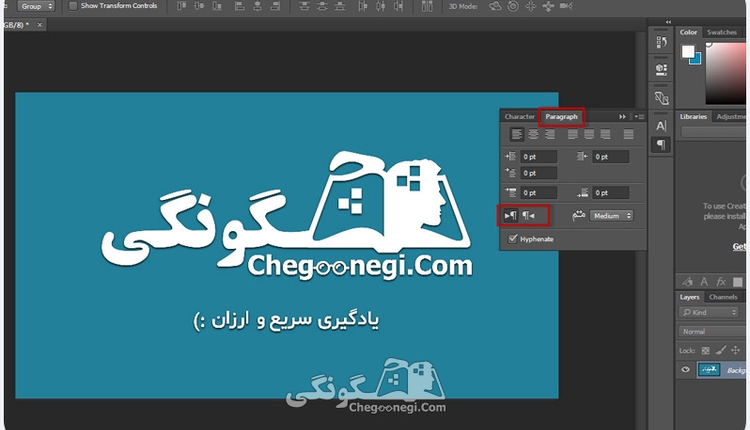Right align text in Paragraph panel

[x=550, y=134]
